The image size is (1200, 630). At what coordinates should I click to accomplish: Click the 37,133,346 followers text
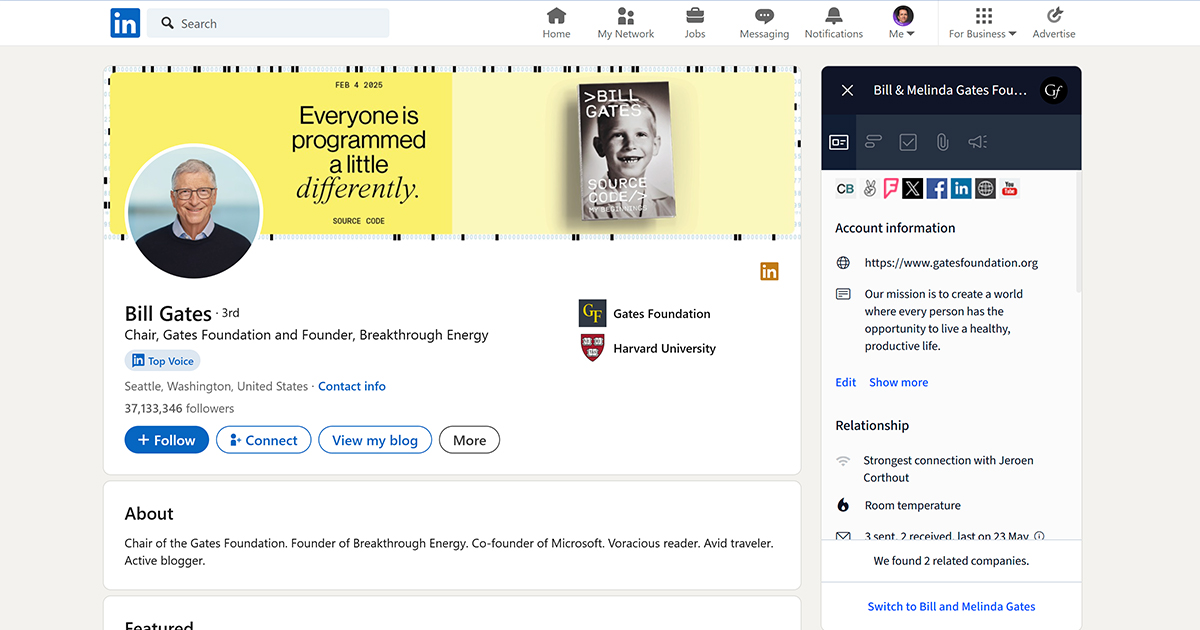point(179,408)
